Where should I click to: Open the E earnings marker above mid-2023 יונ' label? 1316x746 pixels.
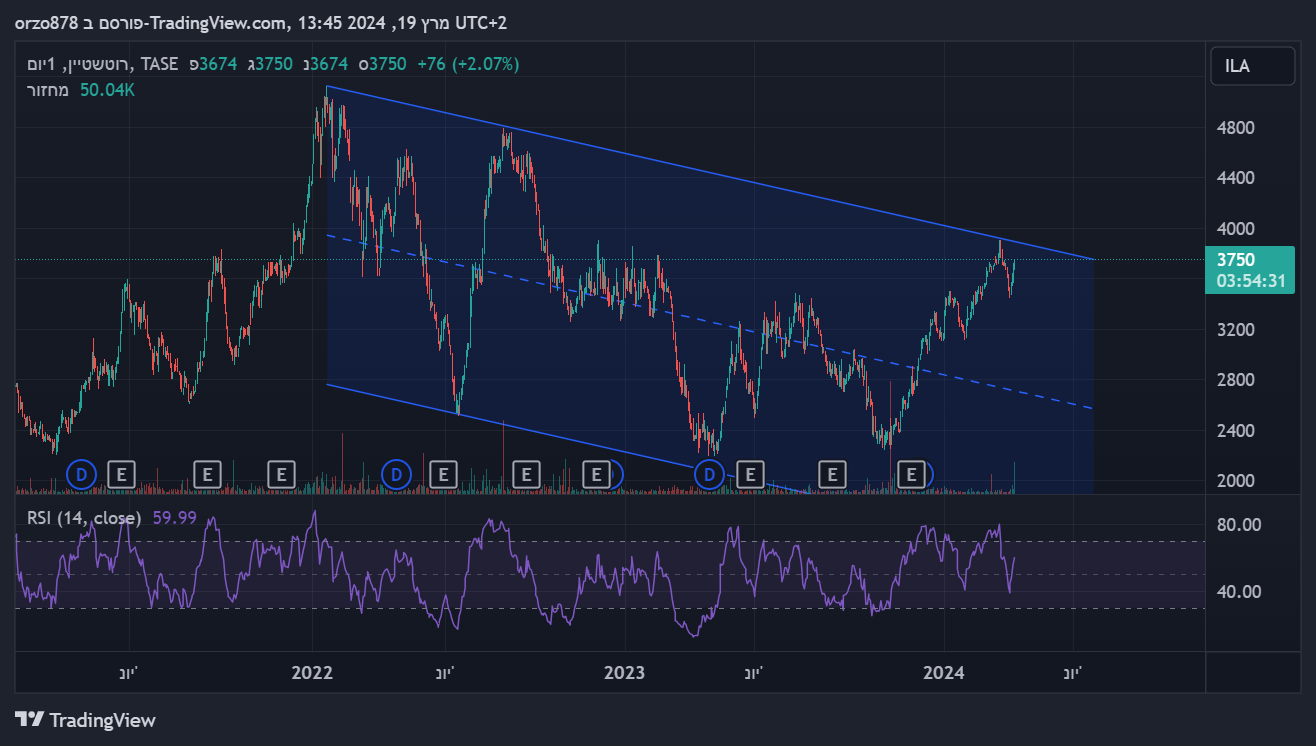point(749,474)
